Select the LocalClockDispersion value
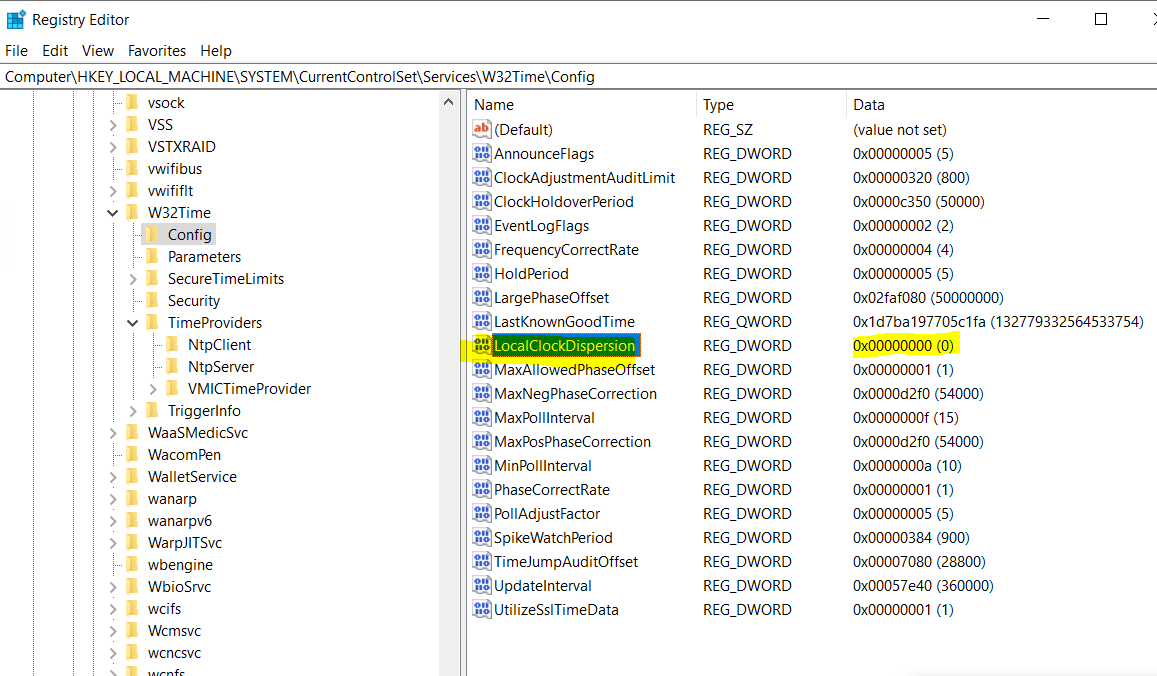 pos(564,345)
